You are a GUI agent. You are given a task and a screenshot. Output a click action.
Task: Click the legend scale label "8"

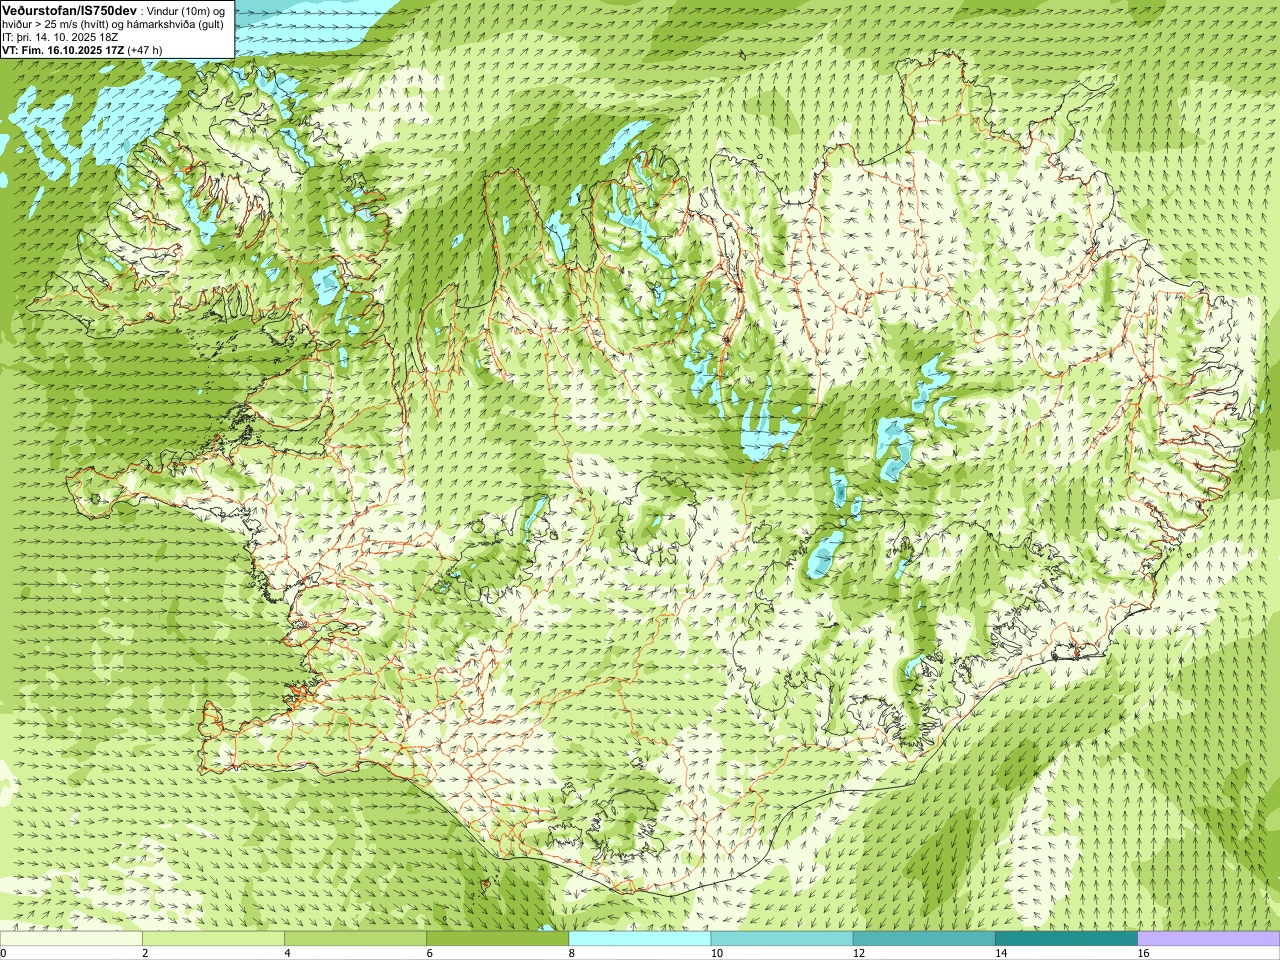pyautogui.click(x=572, y=953)
